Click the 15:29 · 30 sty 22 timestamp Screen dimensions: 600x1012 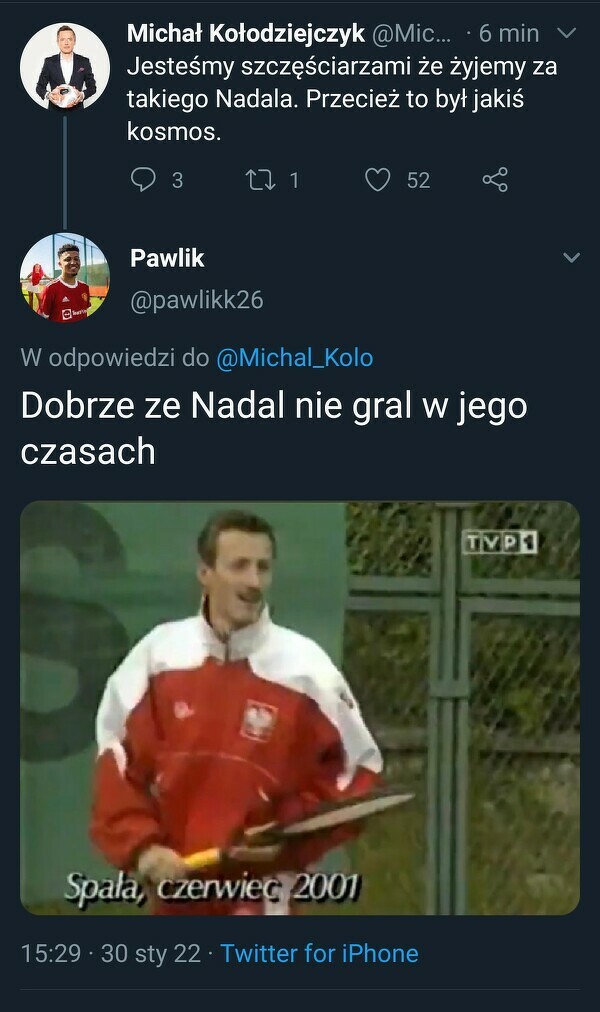click(110, 953)
